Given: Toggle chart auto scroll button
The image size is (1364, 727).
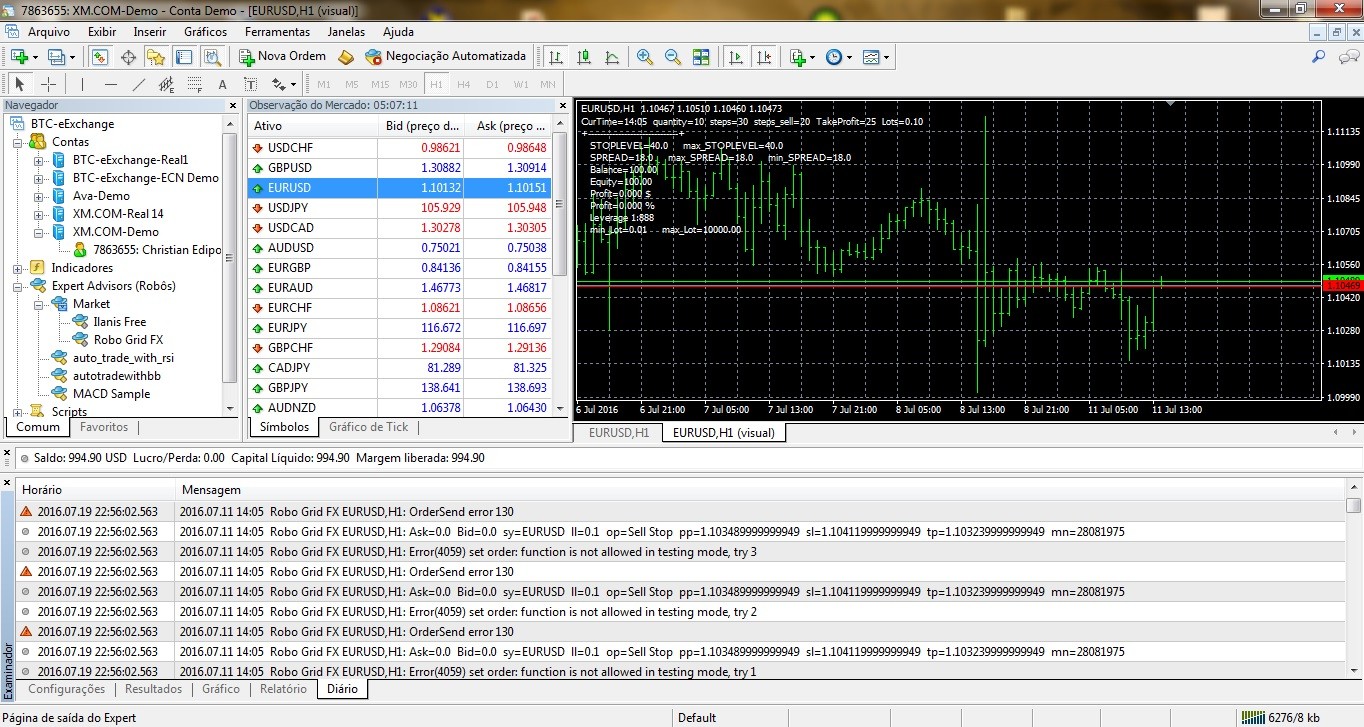Looking at the screenshot, I should point(736,57).
